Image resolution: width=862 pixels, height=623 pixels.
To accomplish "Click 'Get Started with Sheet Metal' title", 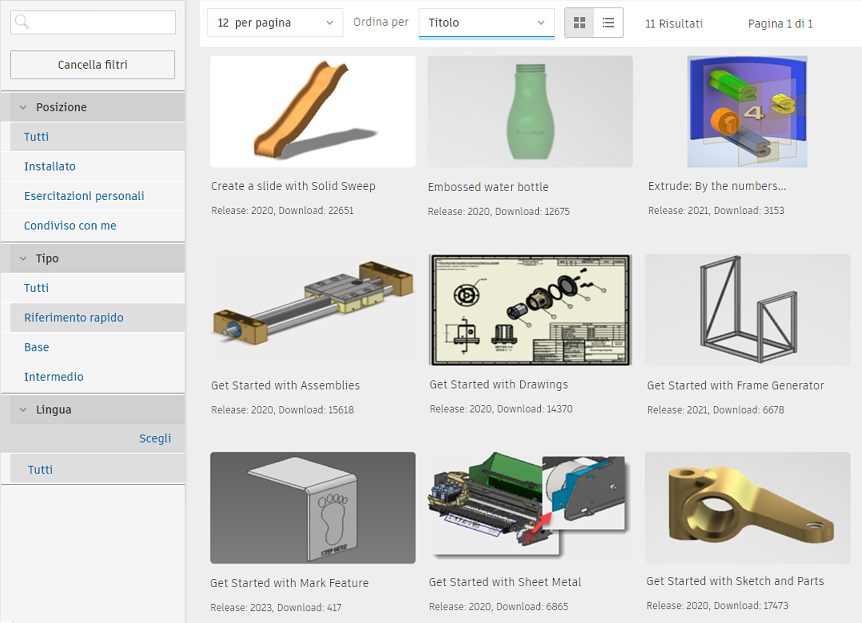I will 505,582.
